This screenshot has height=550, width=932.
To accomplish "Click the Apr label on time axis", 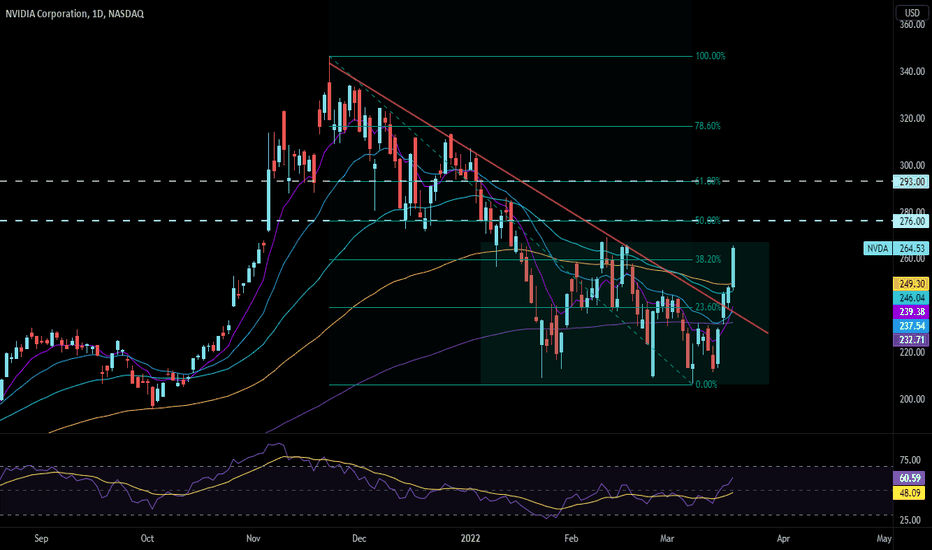I will tap(783, 538).
